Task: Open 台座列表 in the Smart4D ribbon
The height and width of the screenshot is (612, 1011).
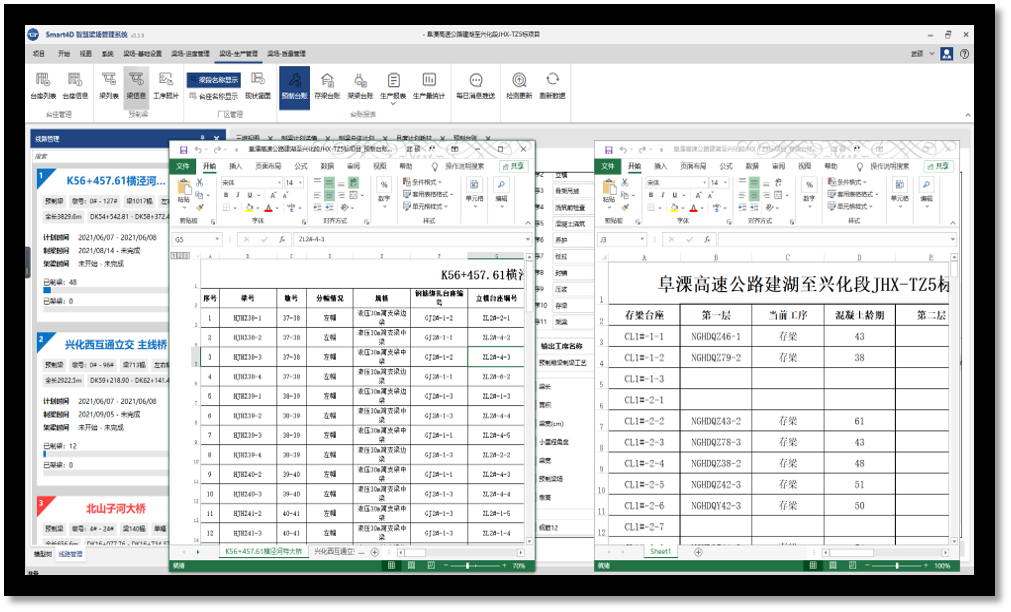Action: pos(43,84)
